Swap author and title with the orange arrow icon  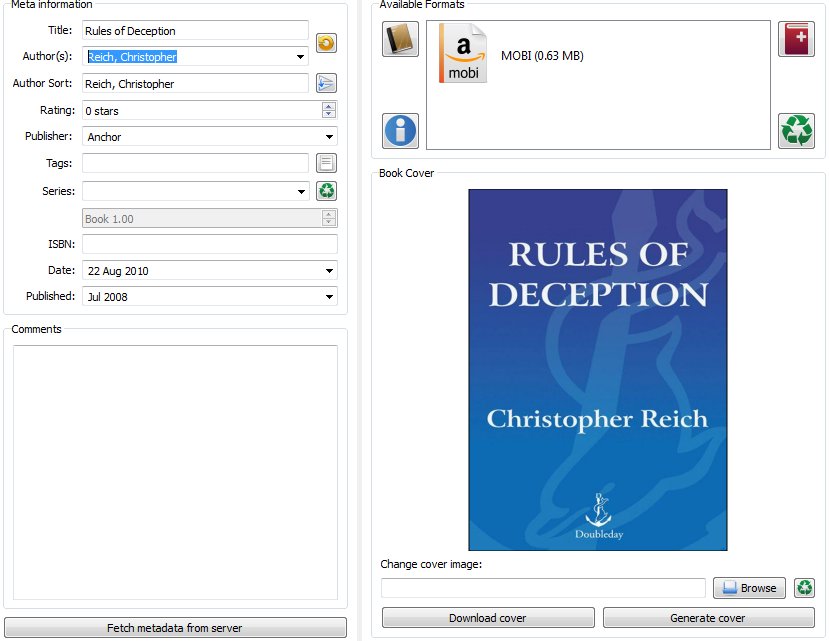[x=326, y=43]
